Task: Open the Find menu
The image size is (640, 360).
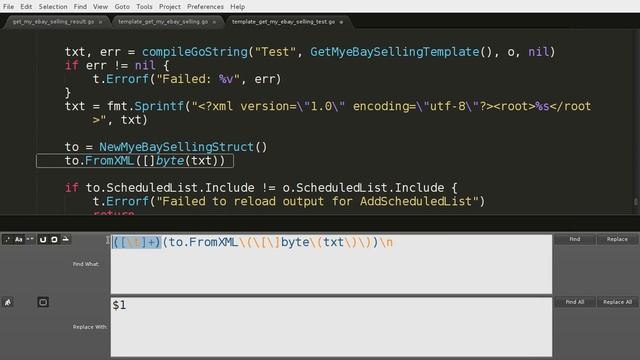Action: (x=80, y=7)
